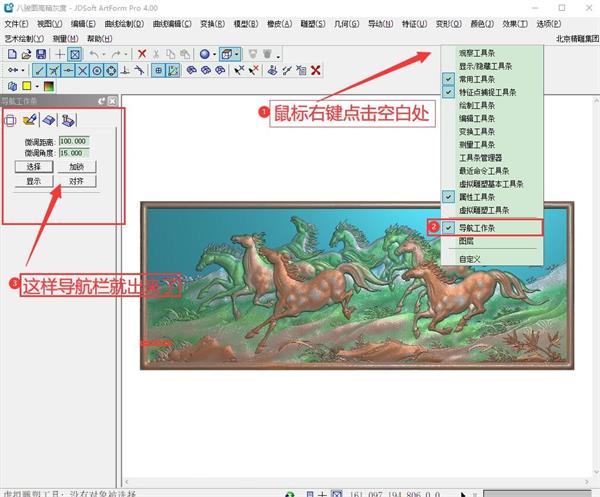Viewport: 600px width, 497px height.
Task: Toggle circle center snap icon
Action: pyautogui.click(x=97, y=70)
